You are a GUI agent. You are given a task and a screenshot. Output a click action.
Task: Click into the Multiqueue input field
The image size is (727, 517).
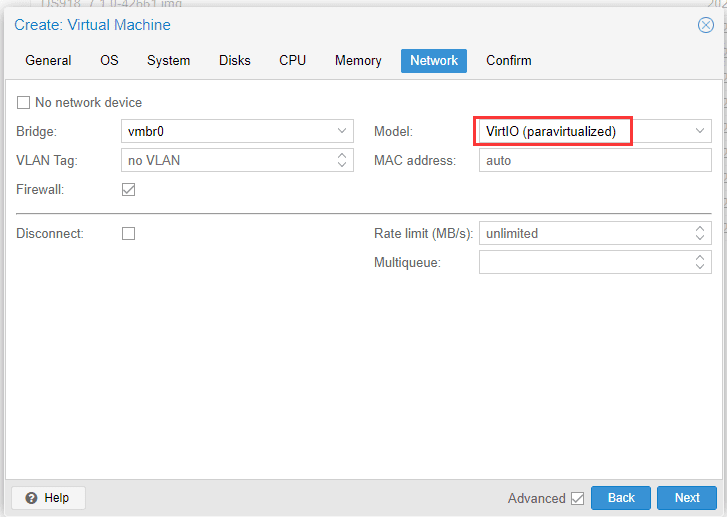[586, 262]
